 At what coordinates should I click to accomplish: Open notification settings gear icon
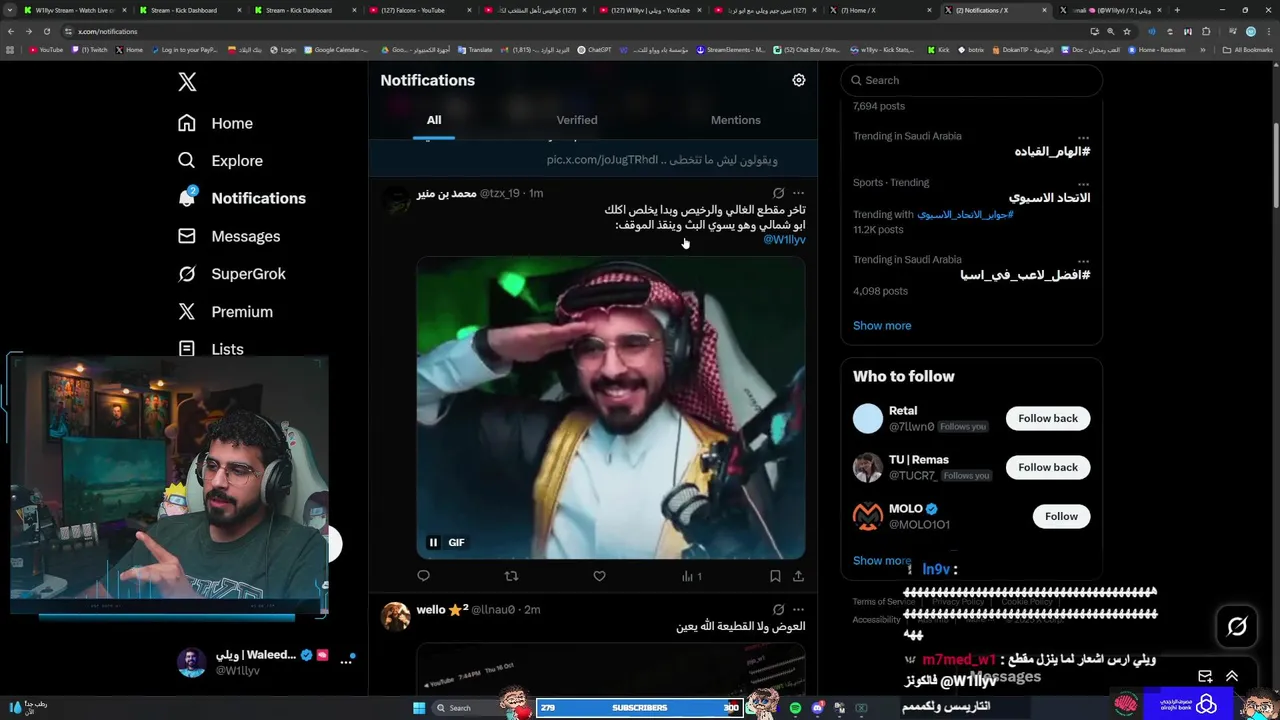pyautogui.click(x=799, y=80)
